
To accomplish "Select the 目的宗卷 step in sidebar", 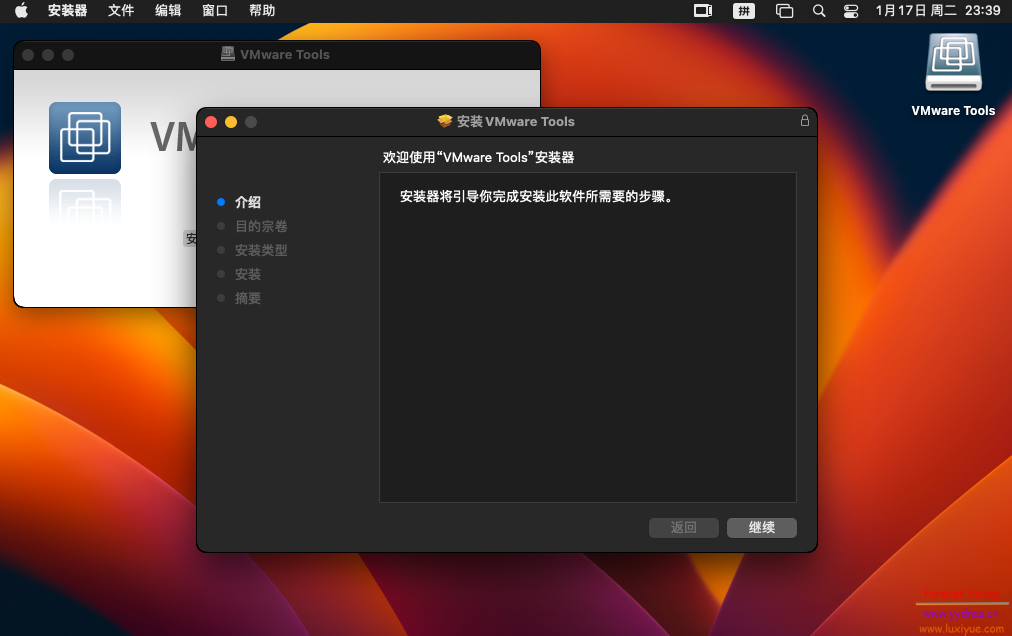I will click(x=261, y=226).
